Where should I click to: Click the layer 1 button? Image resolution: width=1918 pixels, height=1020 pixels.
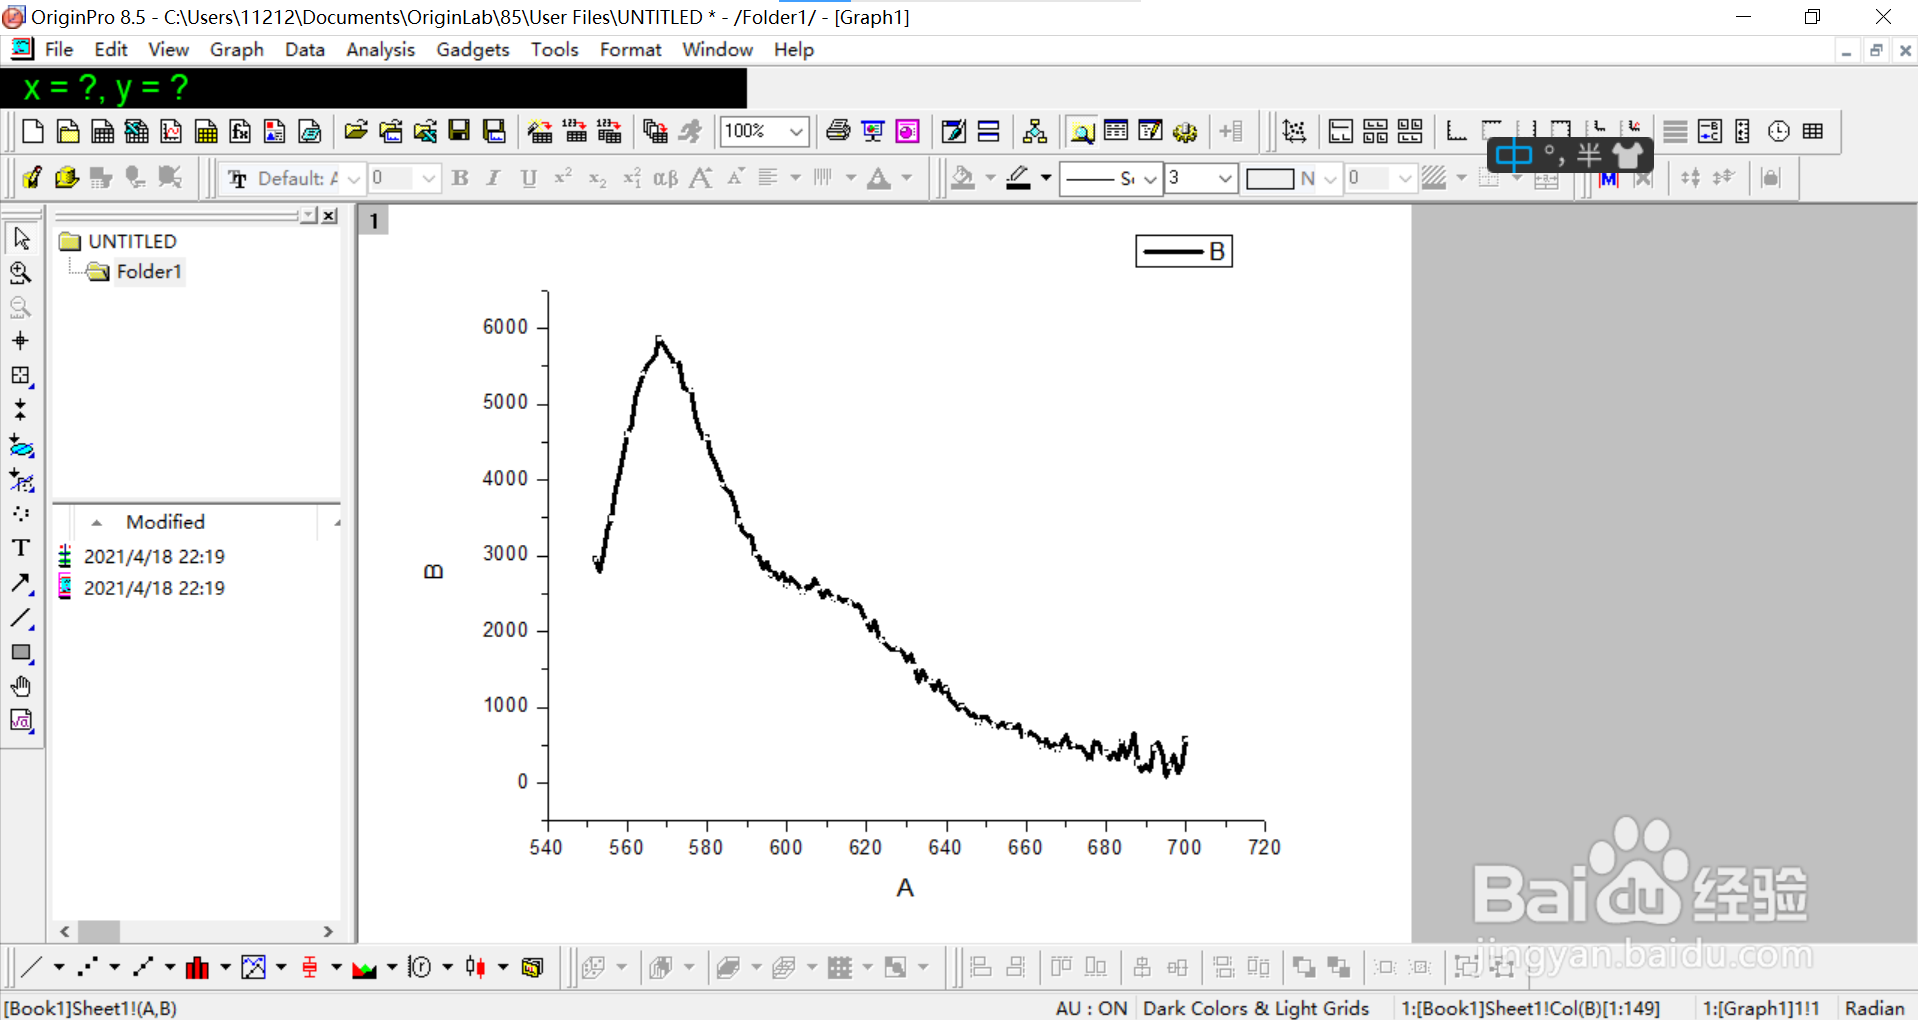[374, 221]
